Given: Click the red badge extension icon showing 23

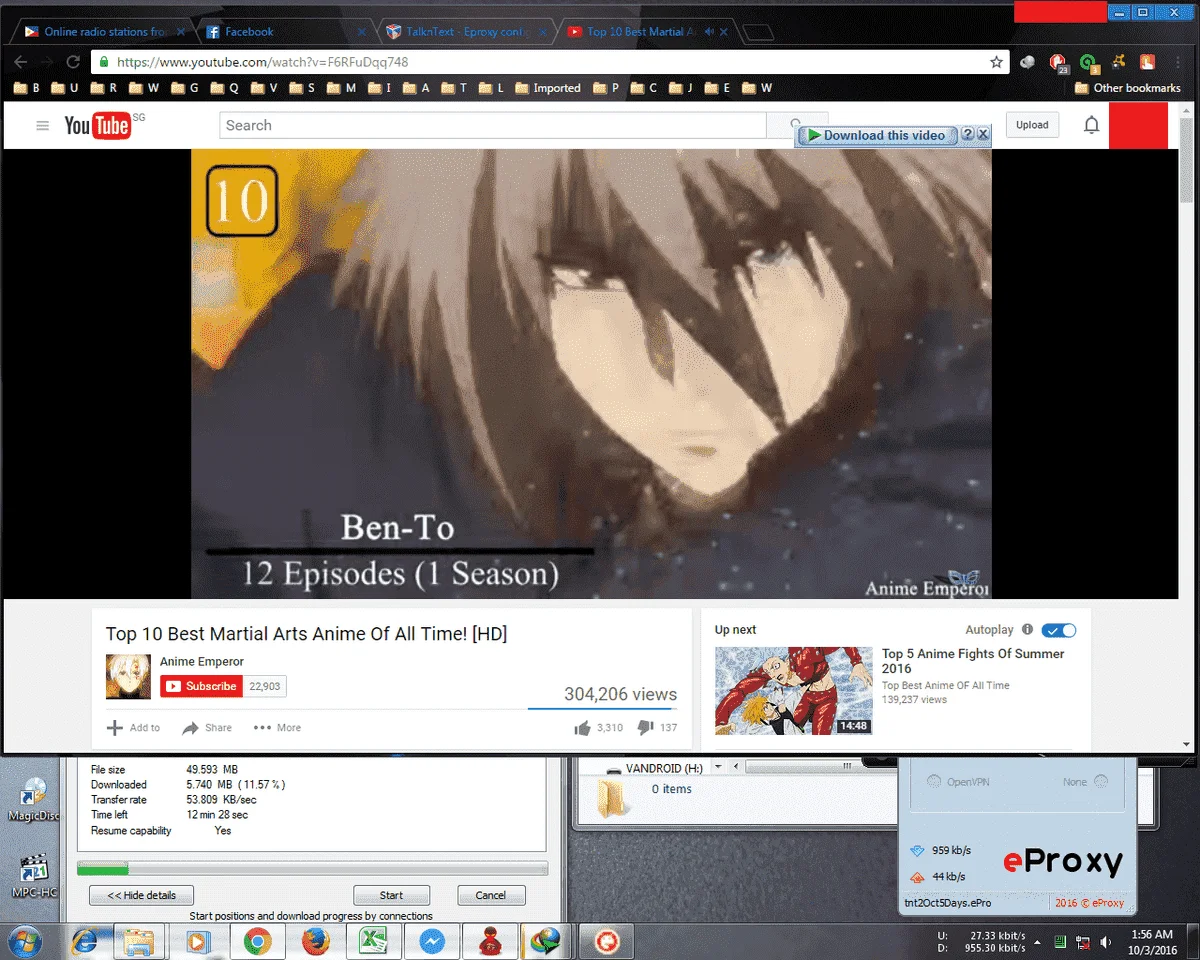Looking at the screenshot, I should tap(1059, 63).
